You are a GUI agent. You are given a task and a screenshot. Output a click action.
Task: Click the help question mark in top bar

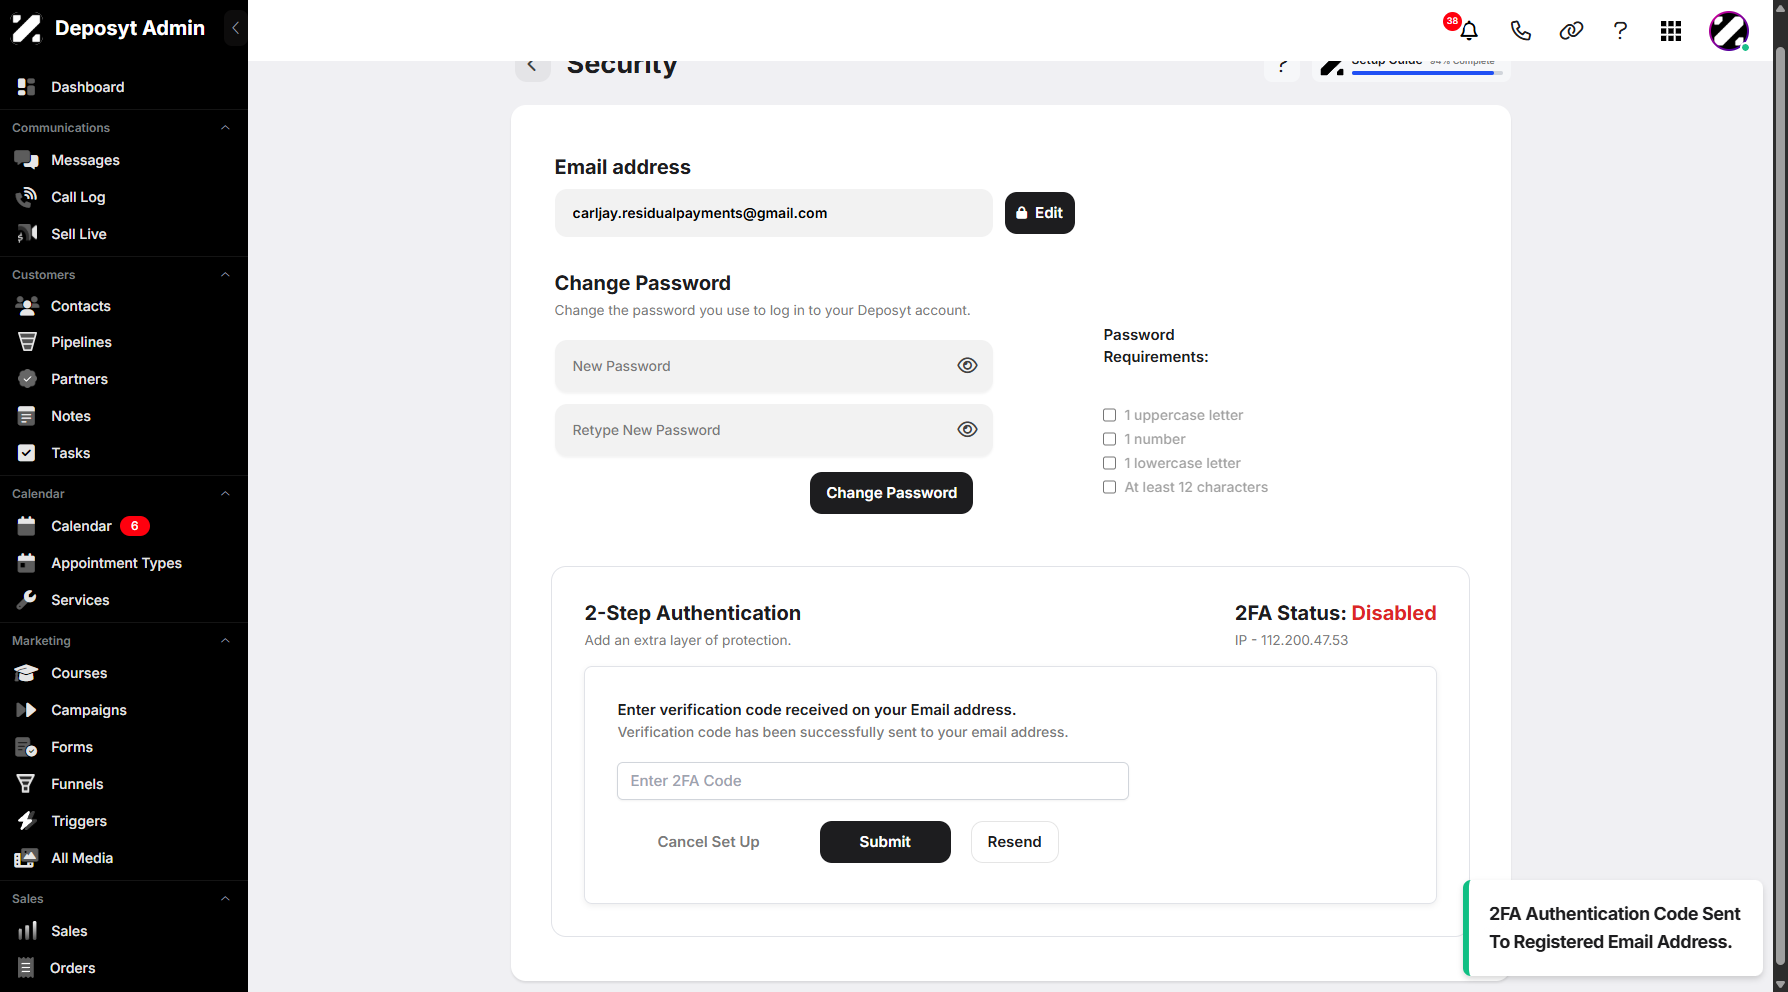coord(1620,31)
